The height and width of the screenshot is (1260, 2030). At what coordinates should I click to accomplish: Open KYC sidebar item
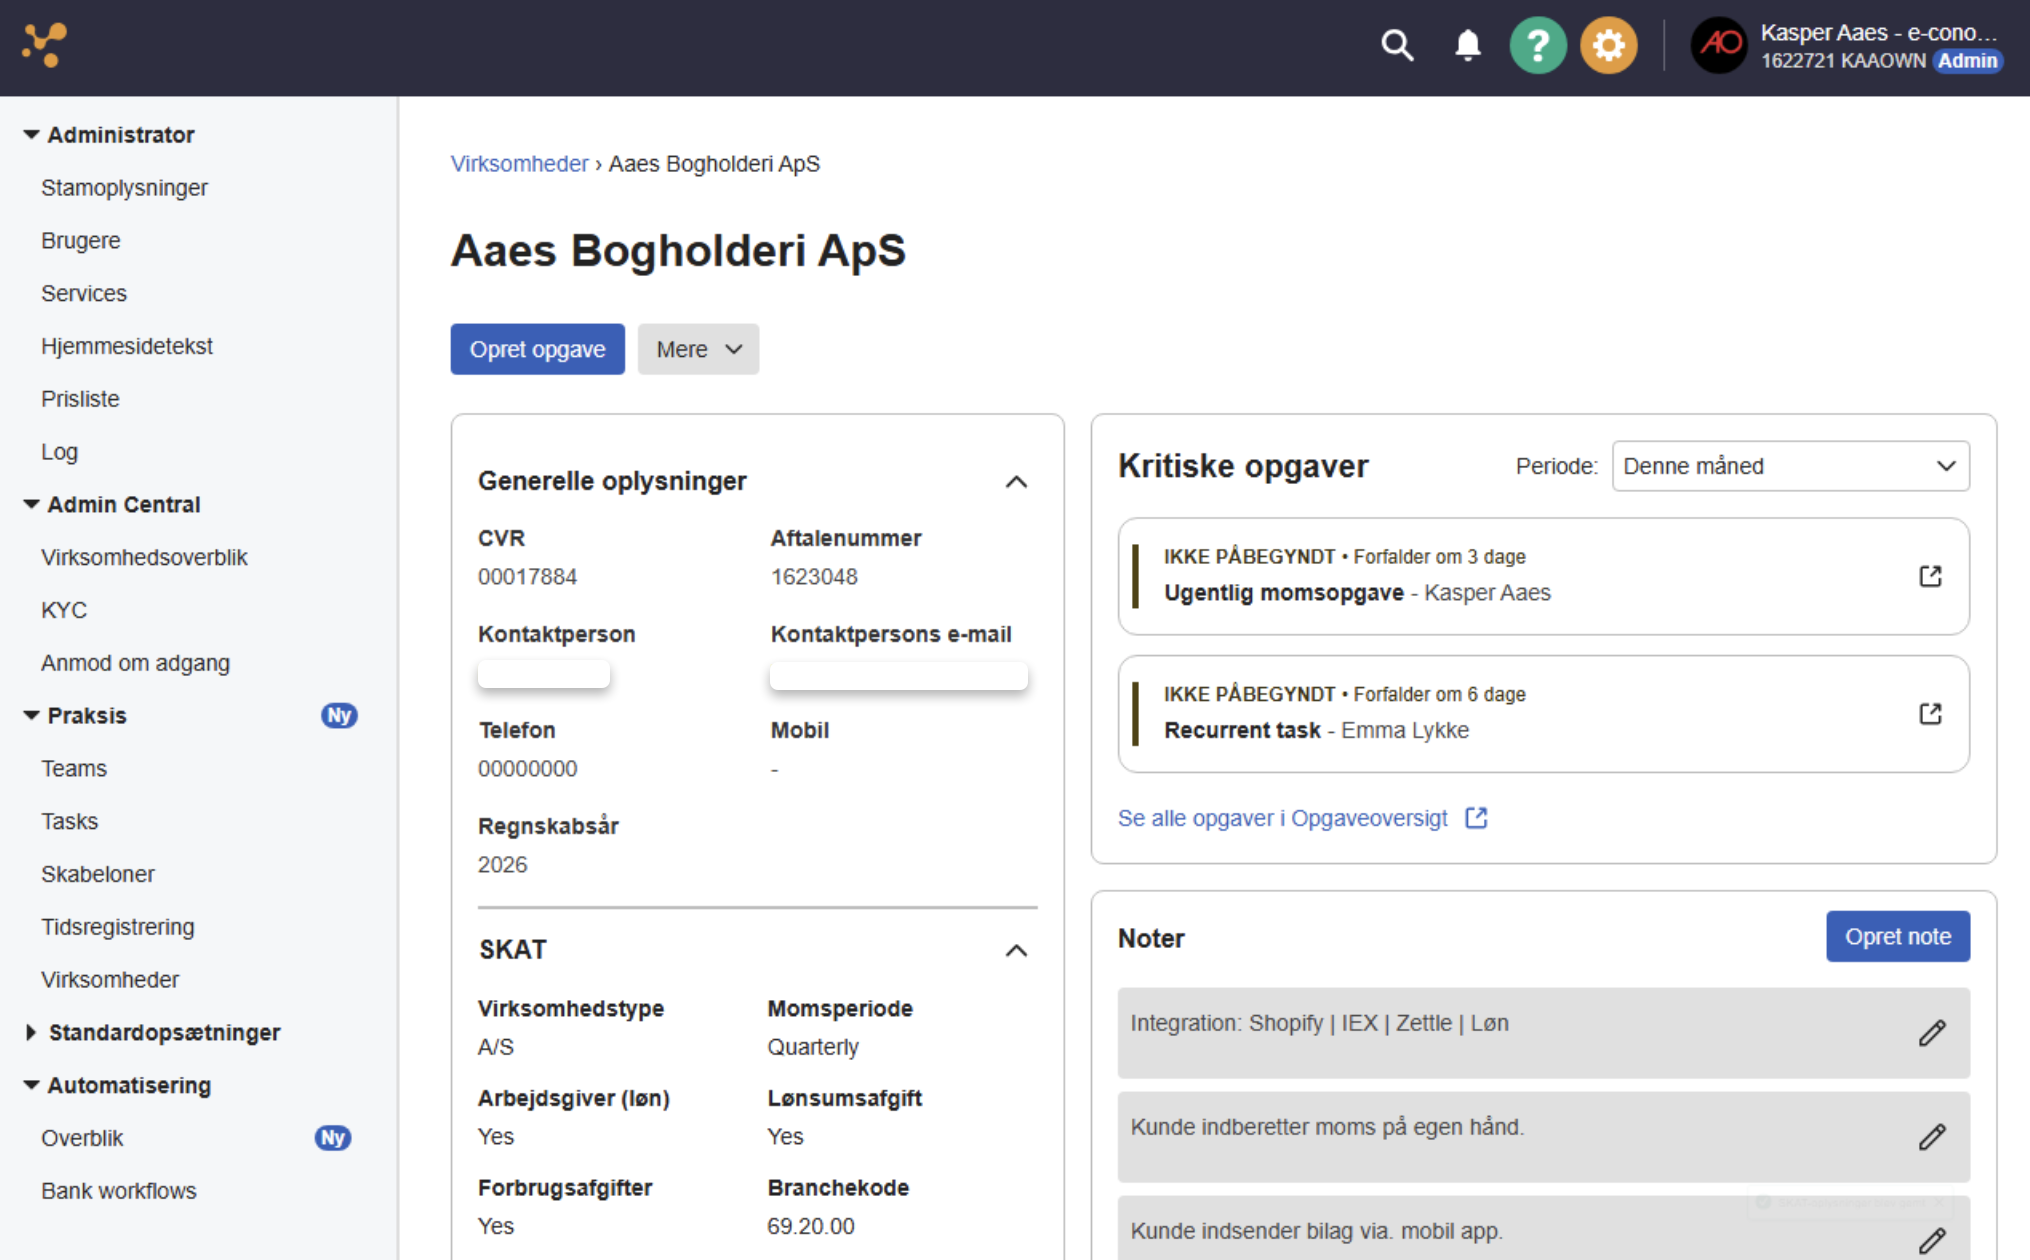tap(64, 610)
